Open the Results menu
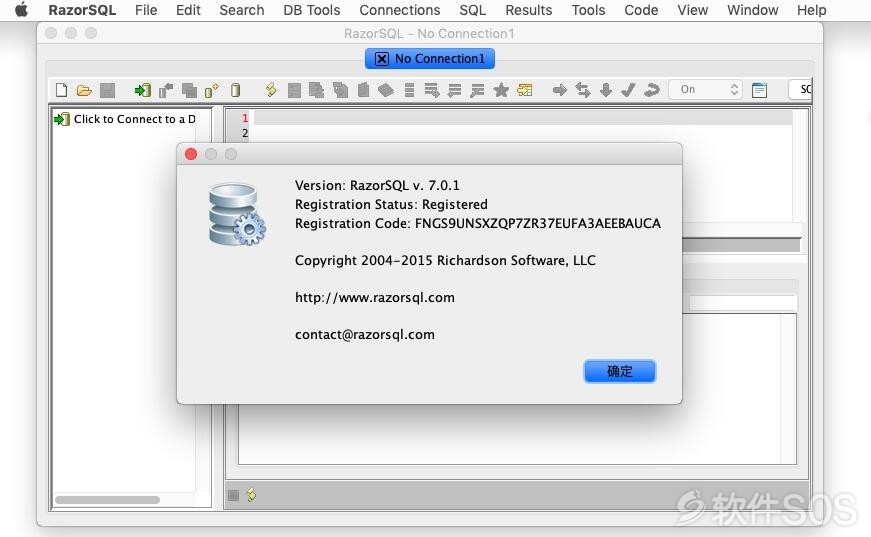 click(529, 10)
